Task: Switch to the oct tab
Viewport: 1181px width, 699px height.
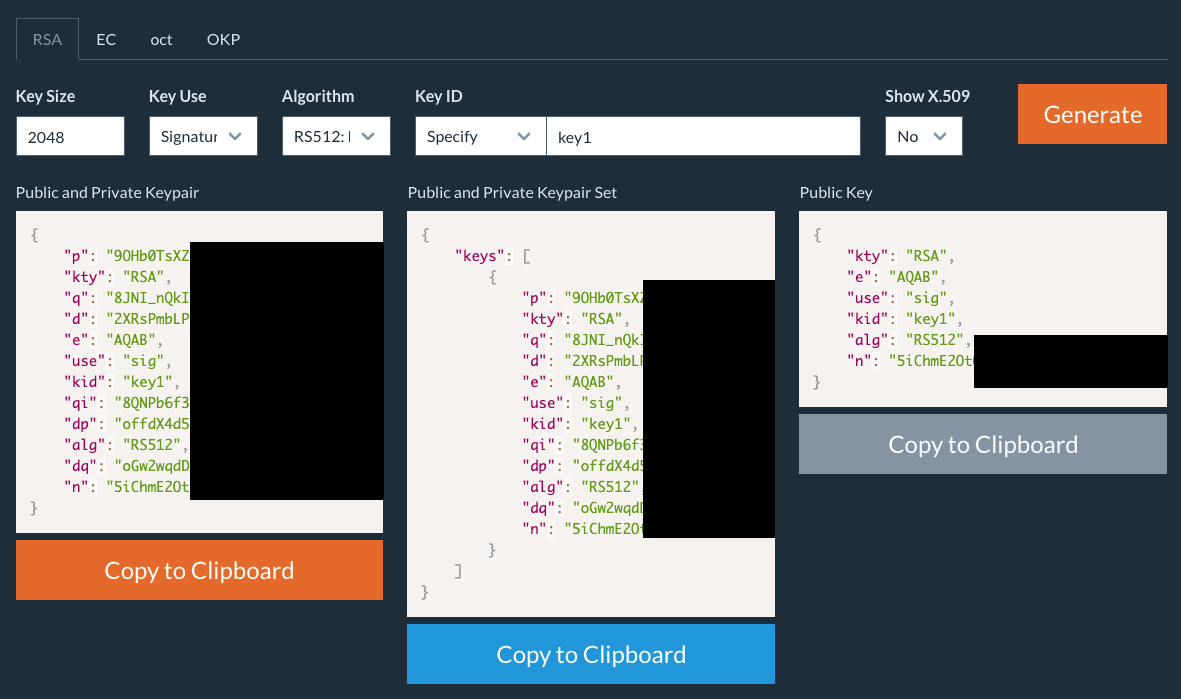Action: (x=161, y=39)
